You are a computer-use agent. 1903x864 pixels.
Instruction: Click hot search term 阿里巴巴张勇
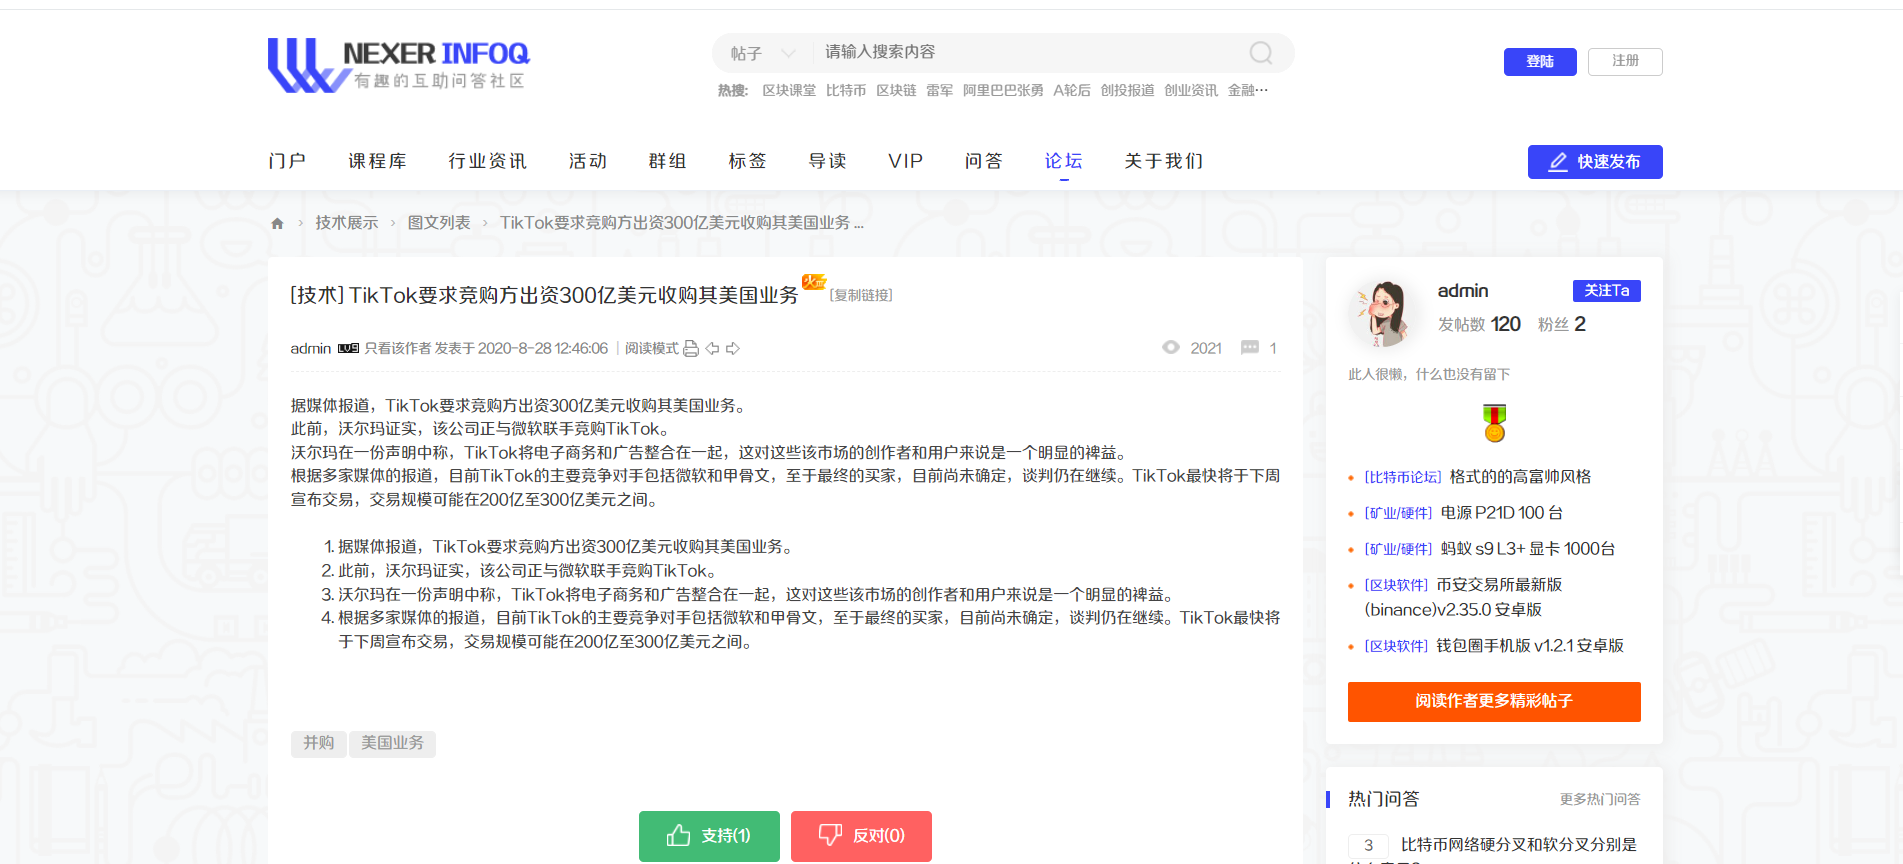pos(1003,90)
